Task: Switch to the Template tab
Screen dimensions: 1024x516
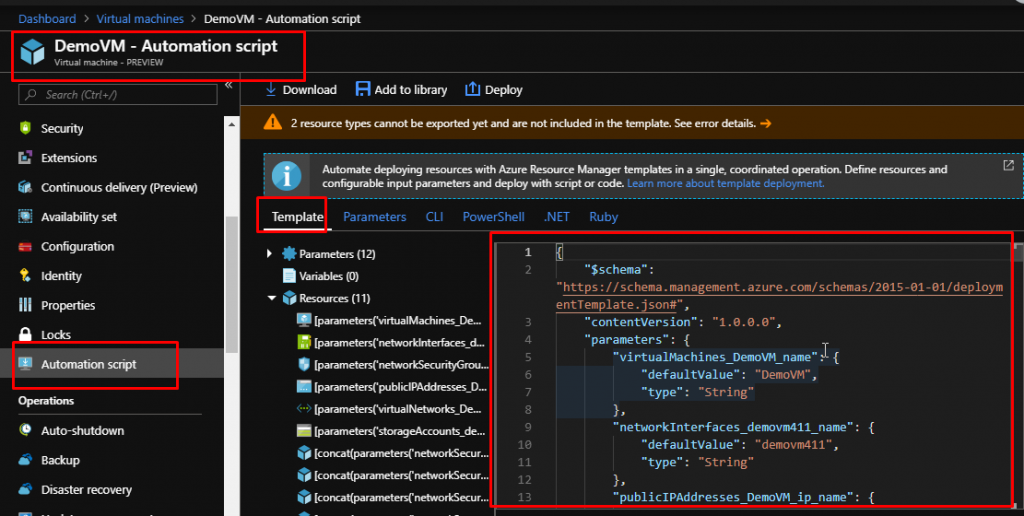Action: pos(297,217)
